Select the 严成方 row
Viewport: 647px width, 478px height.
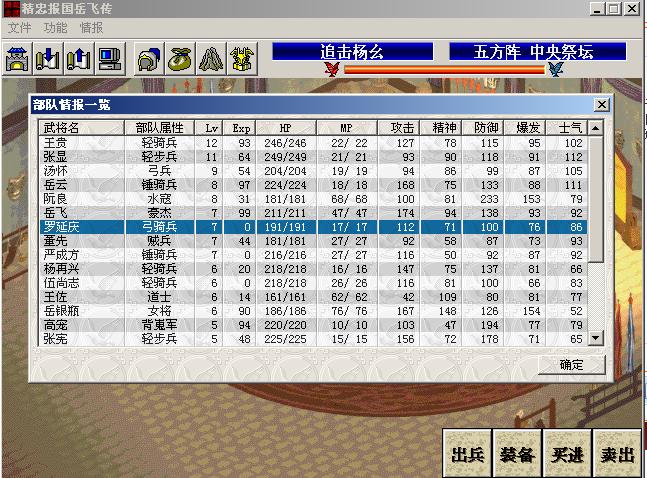313,255
